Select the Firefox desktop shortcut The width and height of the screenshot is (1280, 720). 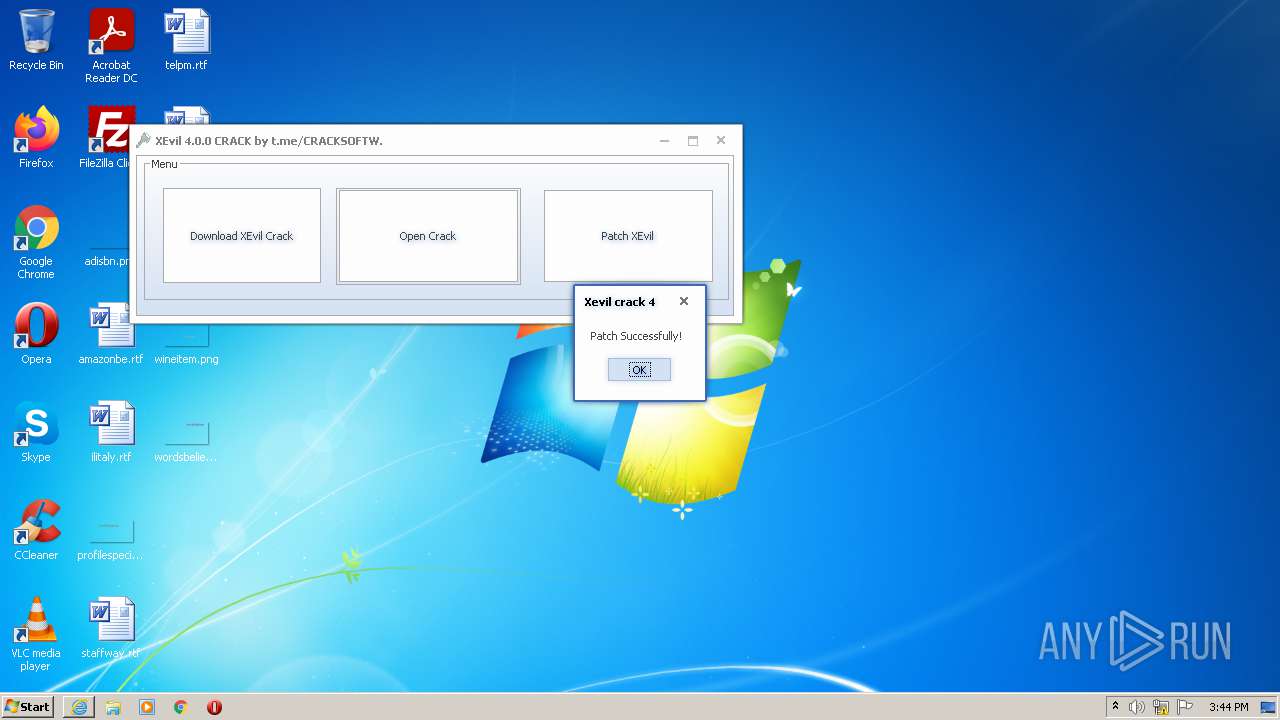coord(36,138)
